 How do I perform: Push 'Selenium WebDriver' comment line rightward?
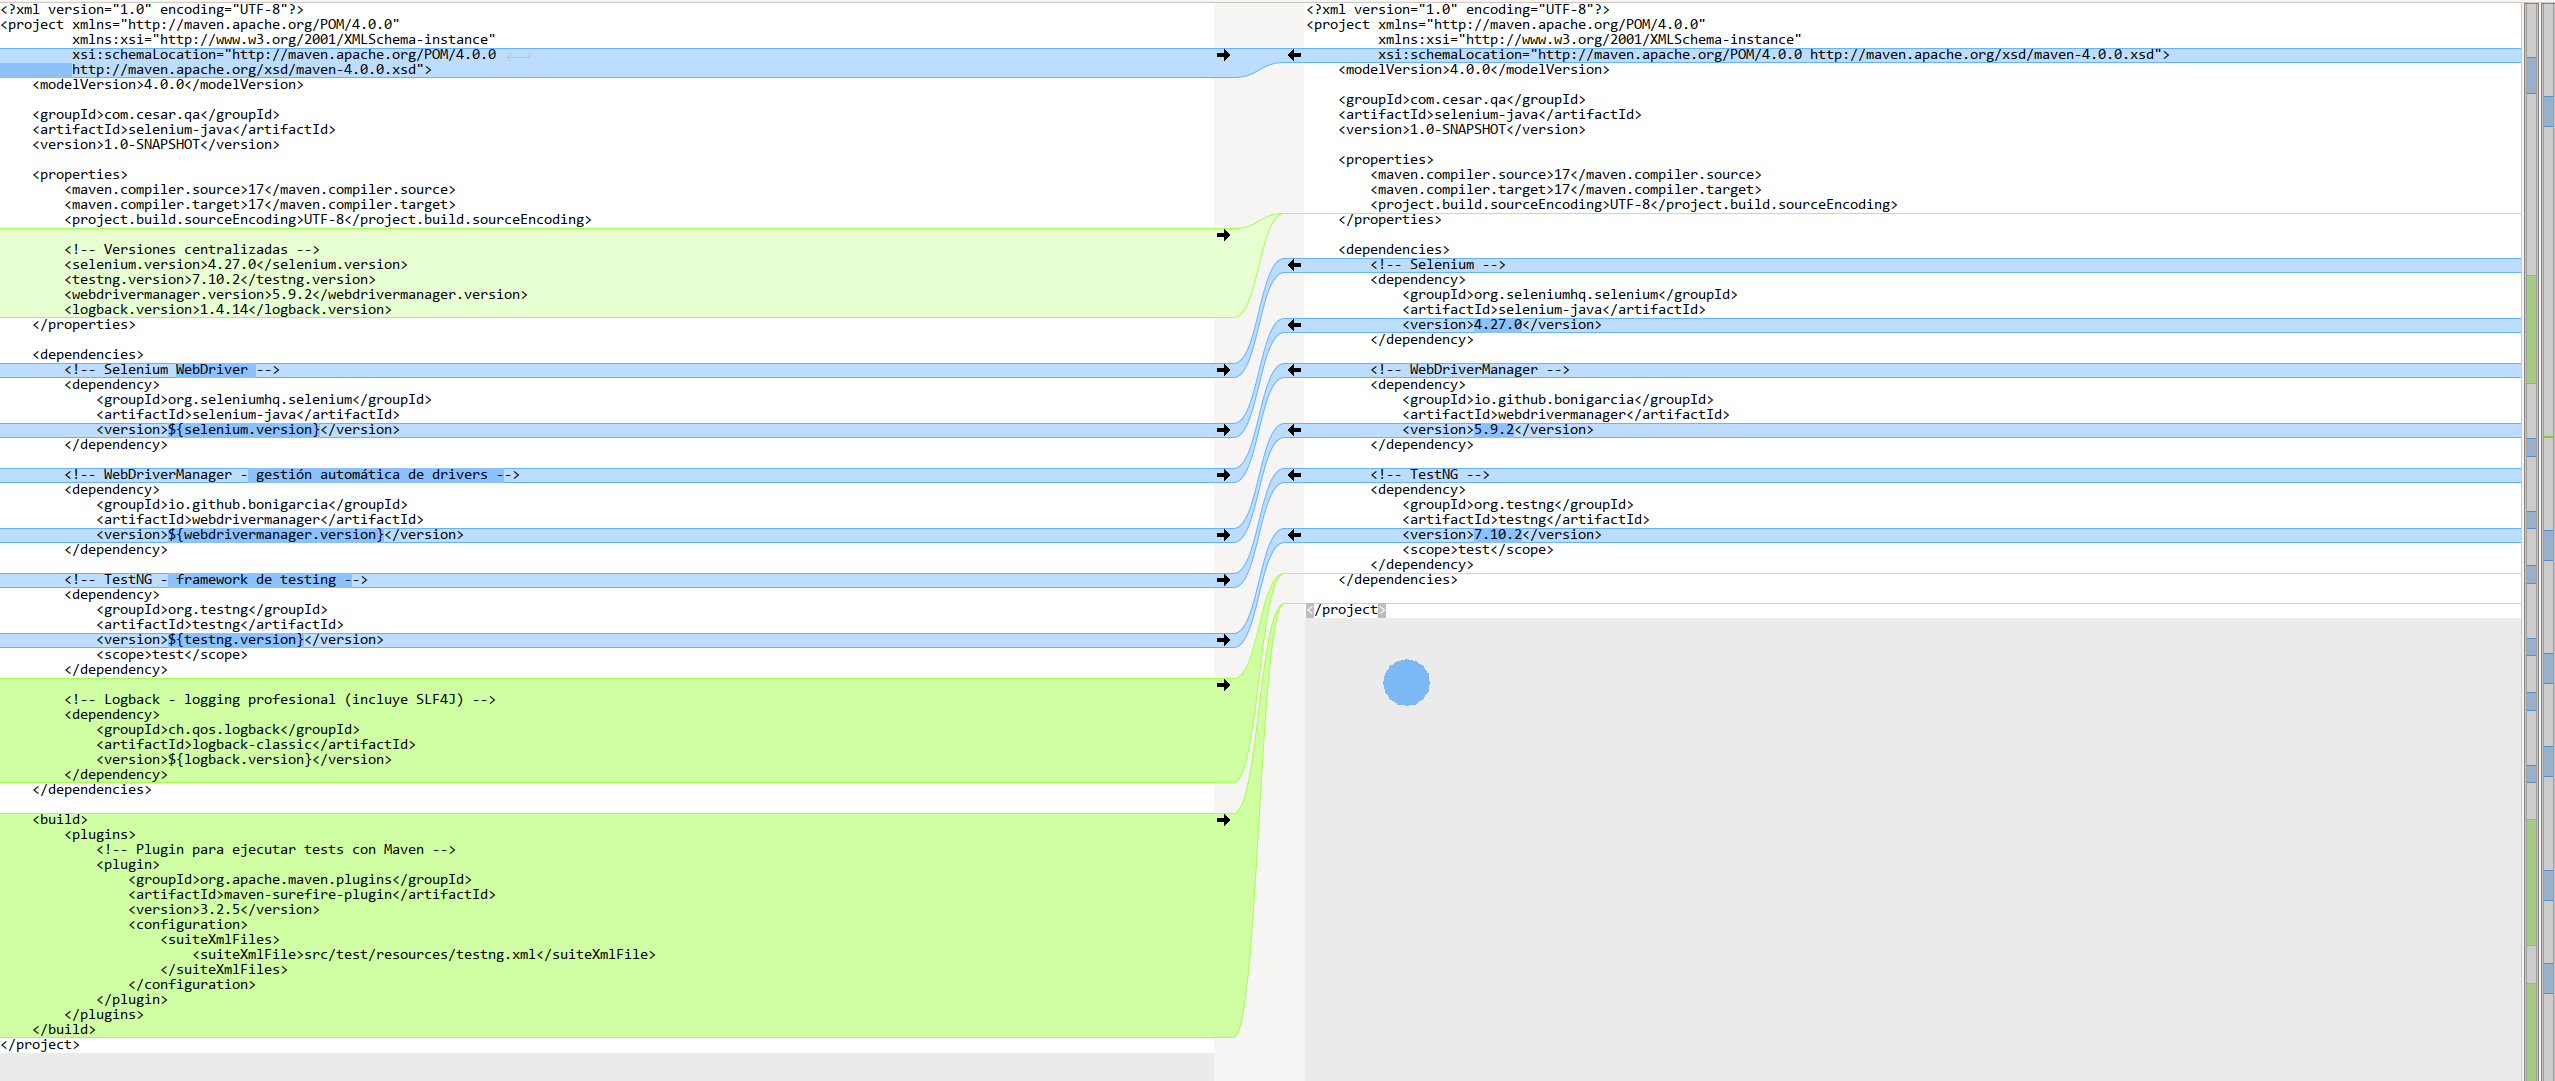pyautogui.click(x=1223, y=370)
